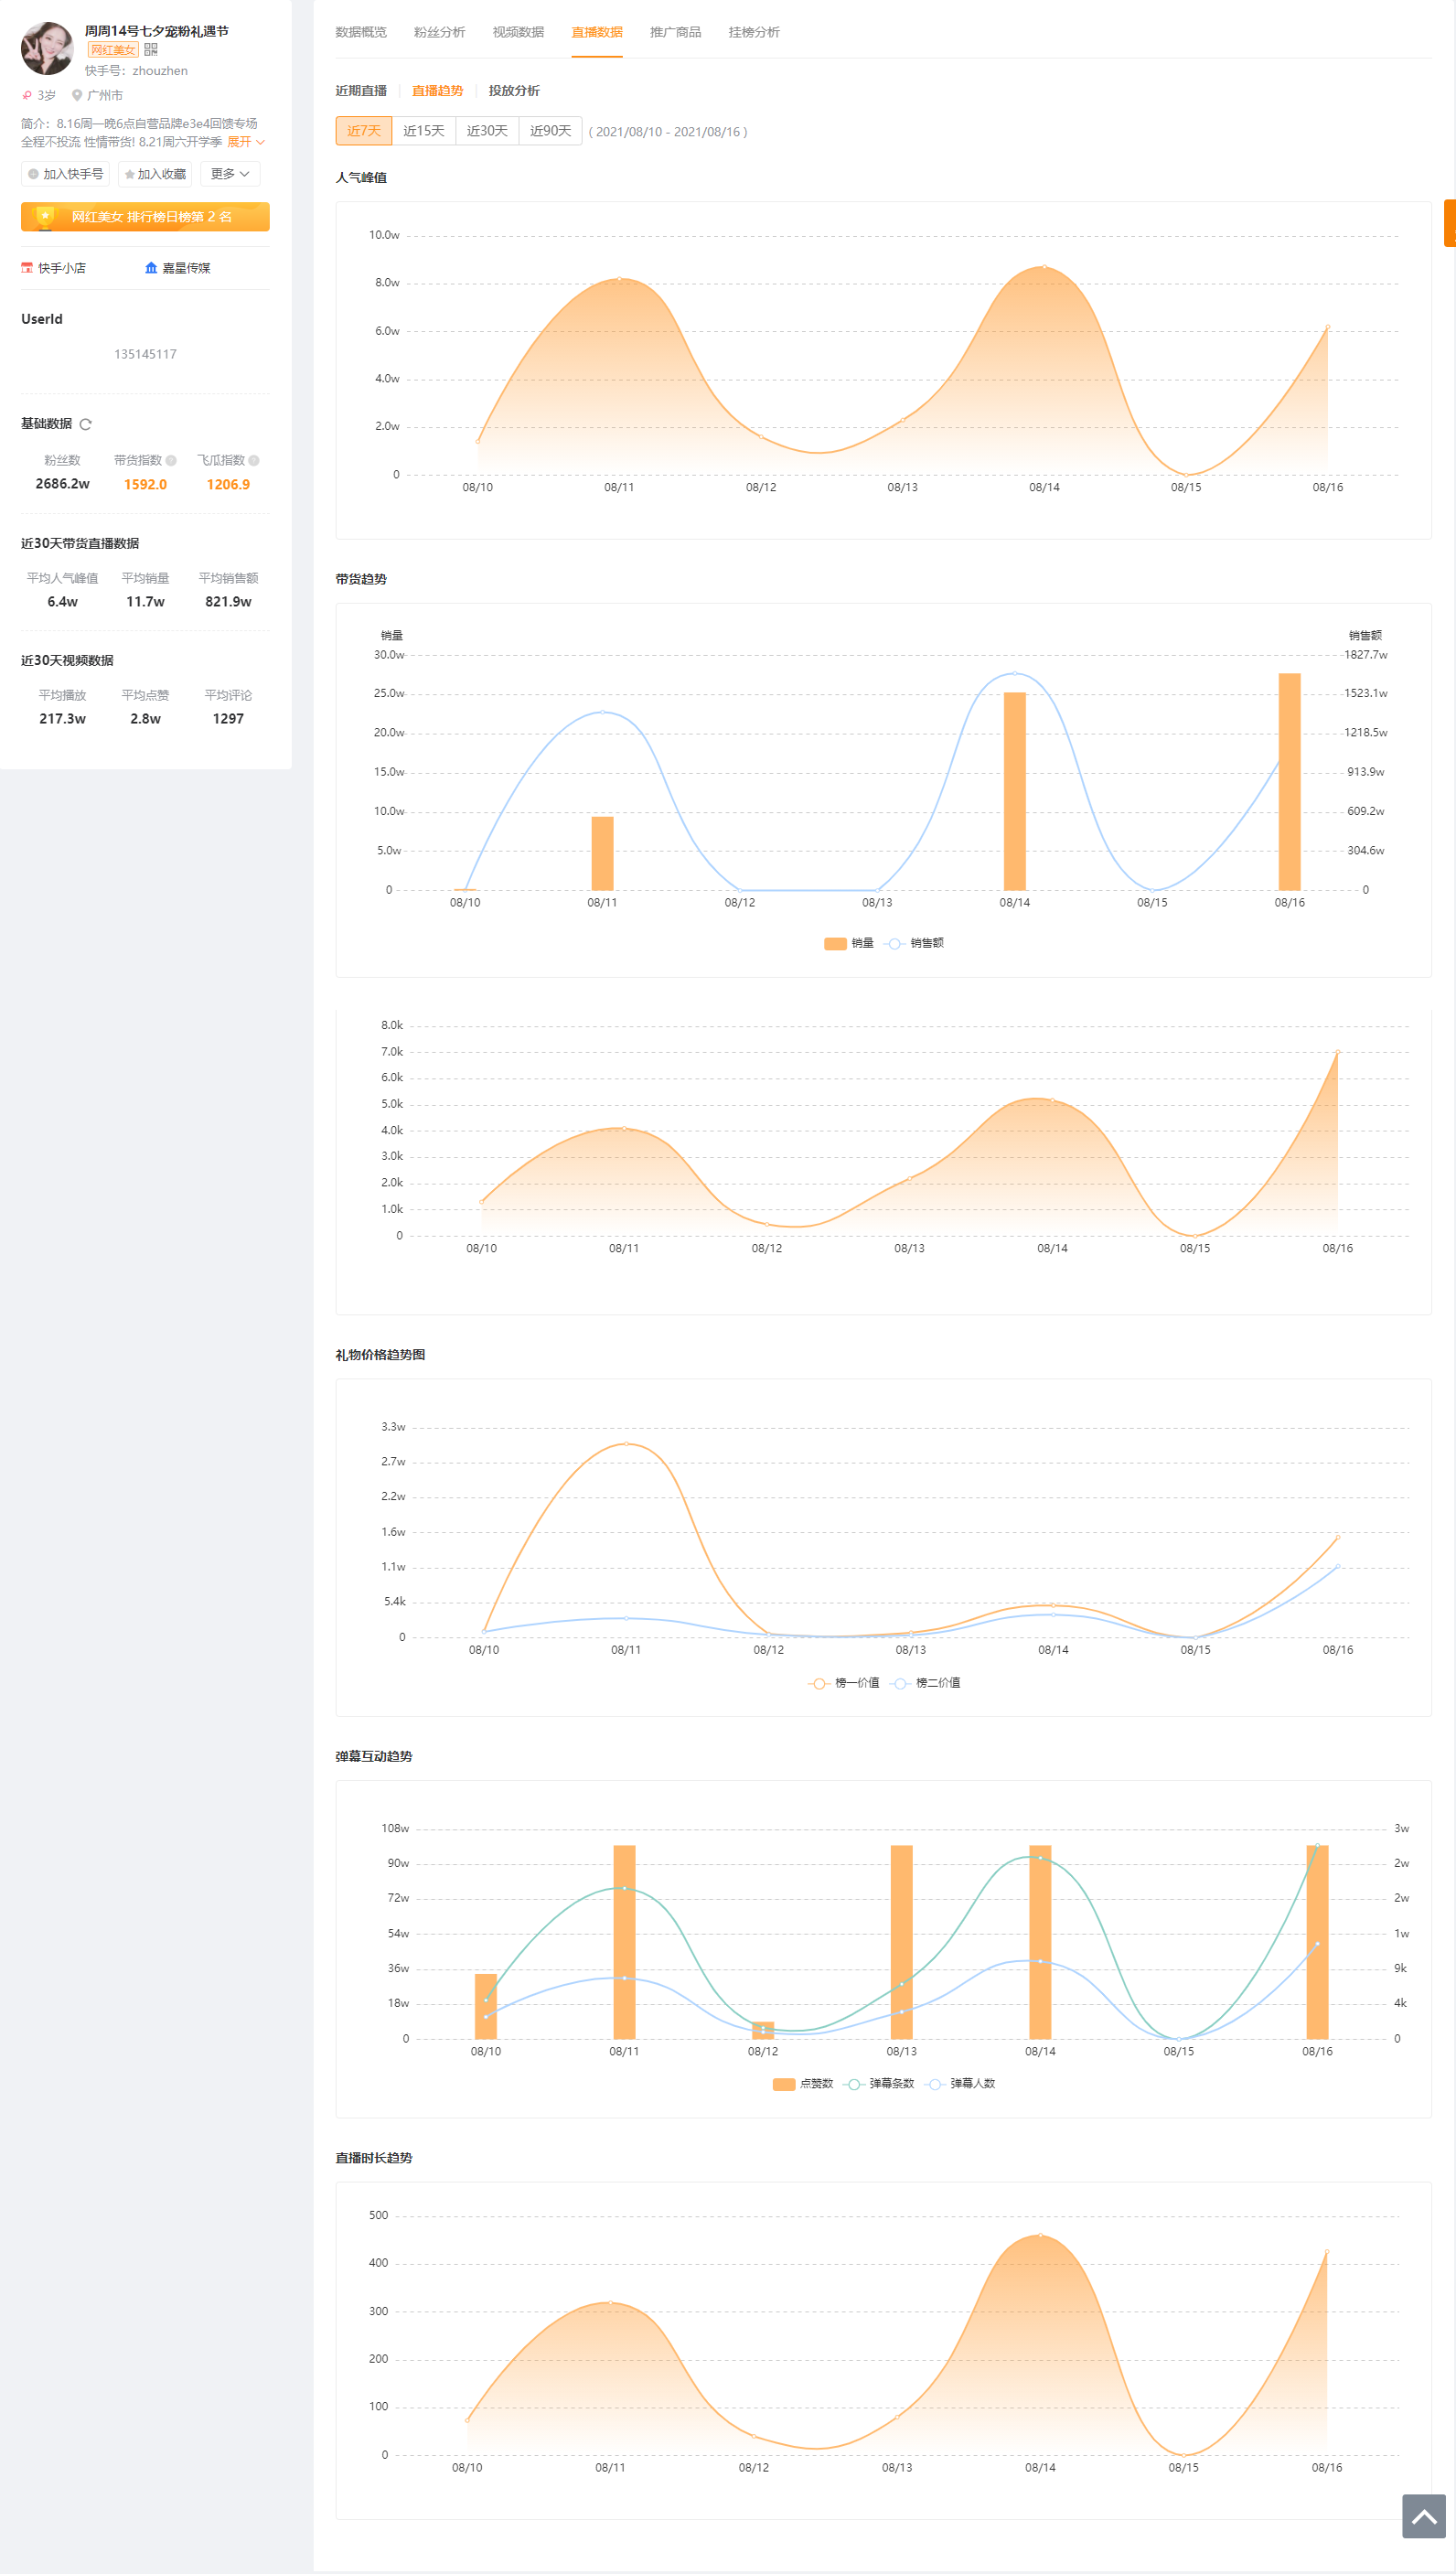1456x2574 pixels.
Task: Click the 快手小店 shop icon
Action: [x=27, y=268]
